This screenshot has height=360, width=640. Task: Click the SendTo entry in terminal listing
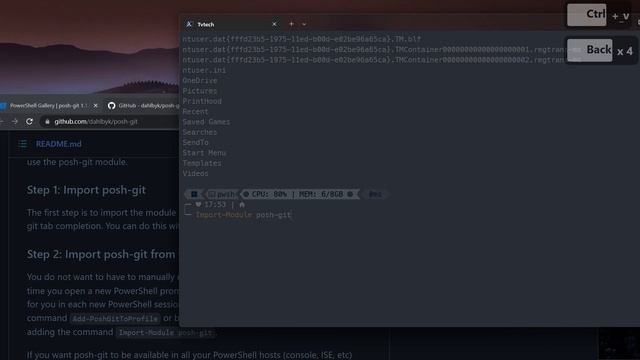tap(195, 142)
